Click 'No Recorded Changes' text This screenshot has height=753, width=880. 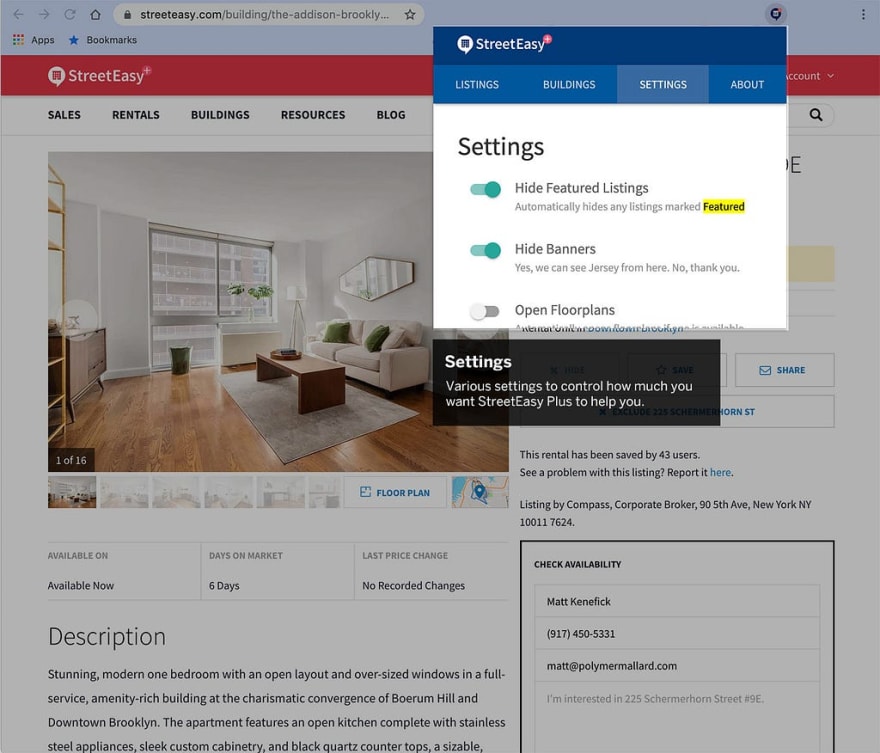(413, 585)
